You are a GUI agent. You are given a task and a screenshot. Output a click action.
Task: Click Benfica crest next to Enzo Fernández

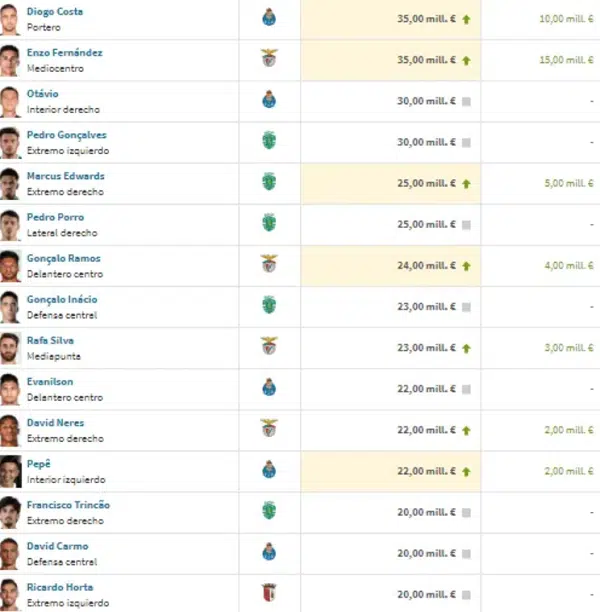click(x=268, y=59)
